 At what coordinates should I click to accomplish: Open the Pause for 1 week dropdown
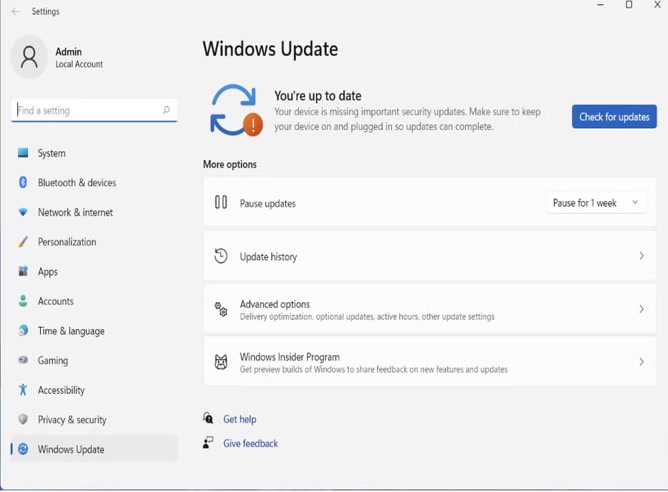tap(596, 203)
